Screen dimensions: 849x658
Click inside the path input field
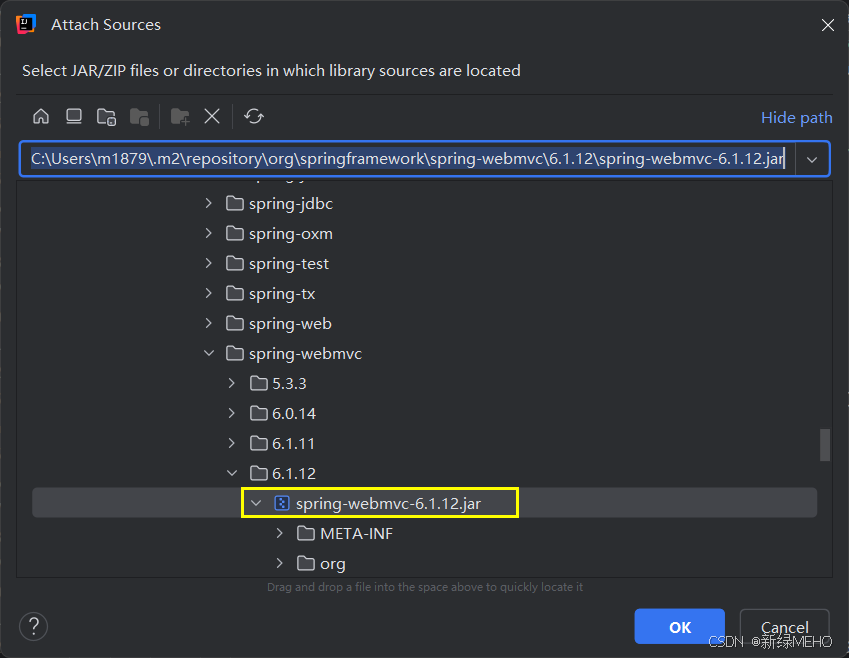pyautogui.click(x=407, y=159)
